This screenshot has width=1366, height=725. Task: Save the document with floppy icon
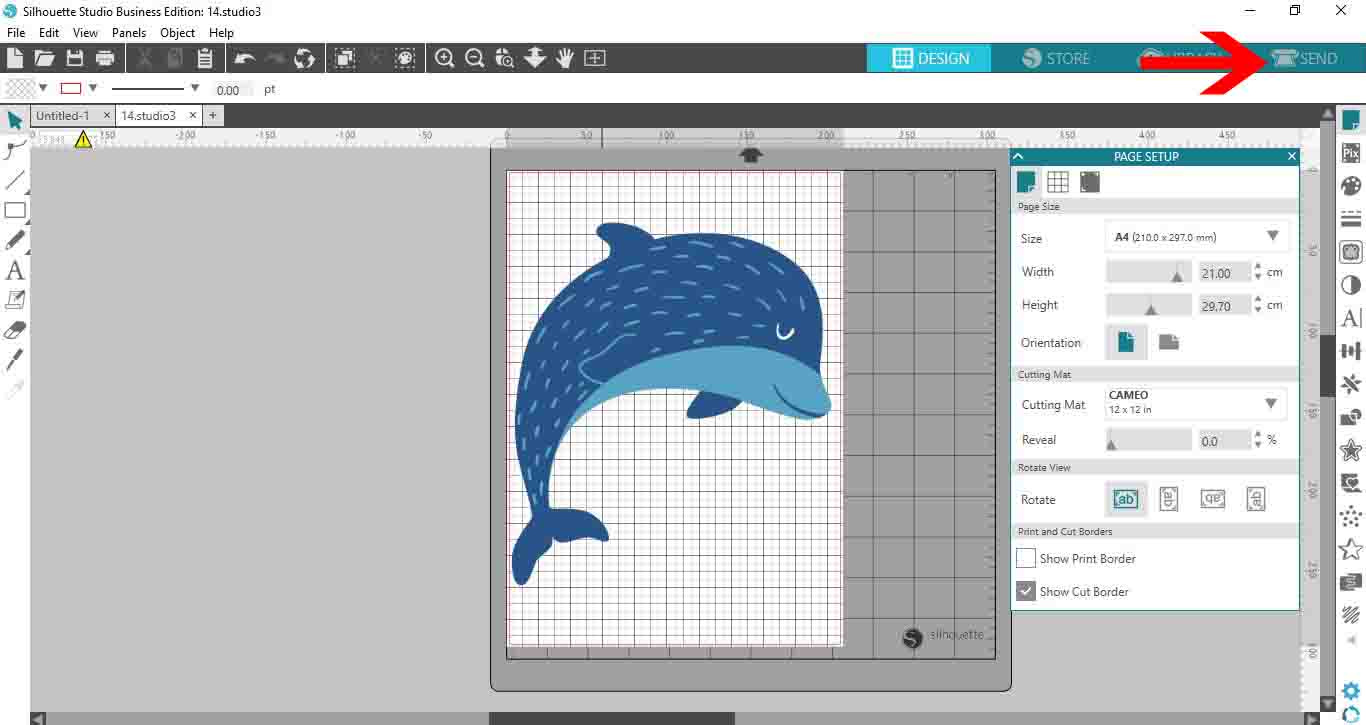coord(75,58)
